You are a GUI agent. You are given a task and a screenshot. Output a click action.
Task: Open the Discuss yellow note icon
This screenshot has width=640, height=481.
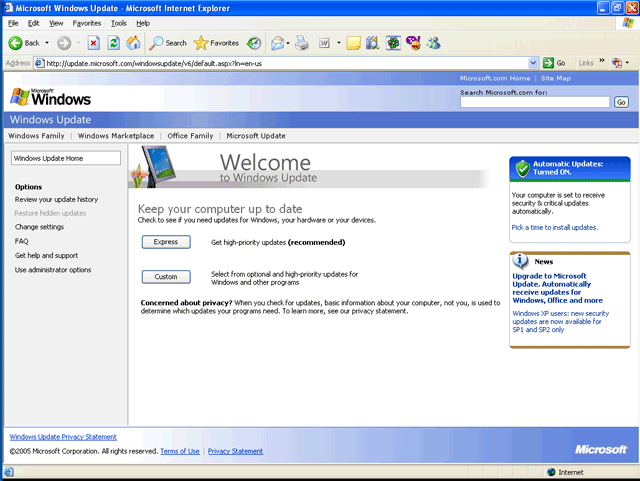pos(353,43)
